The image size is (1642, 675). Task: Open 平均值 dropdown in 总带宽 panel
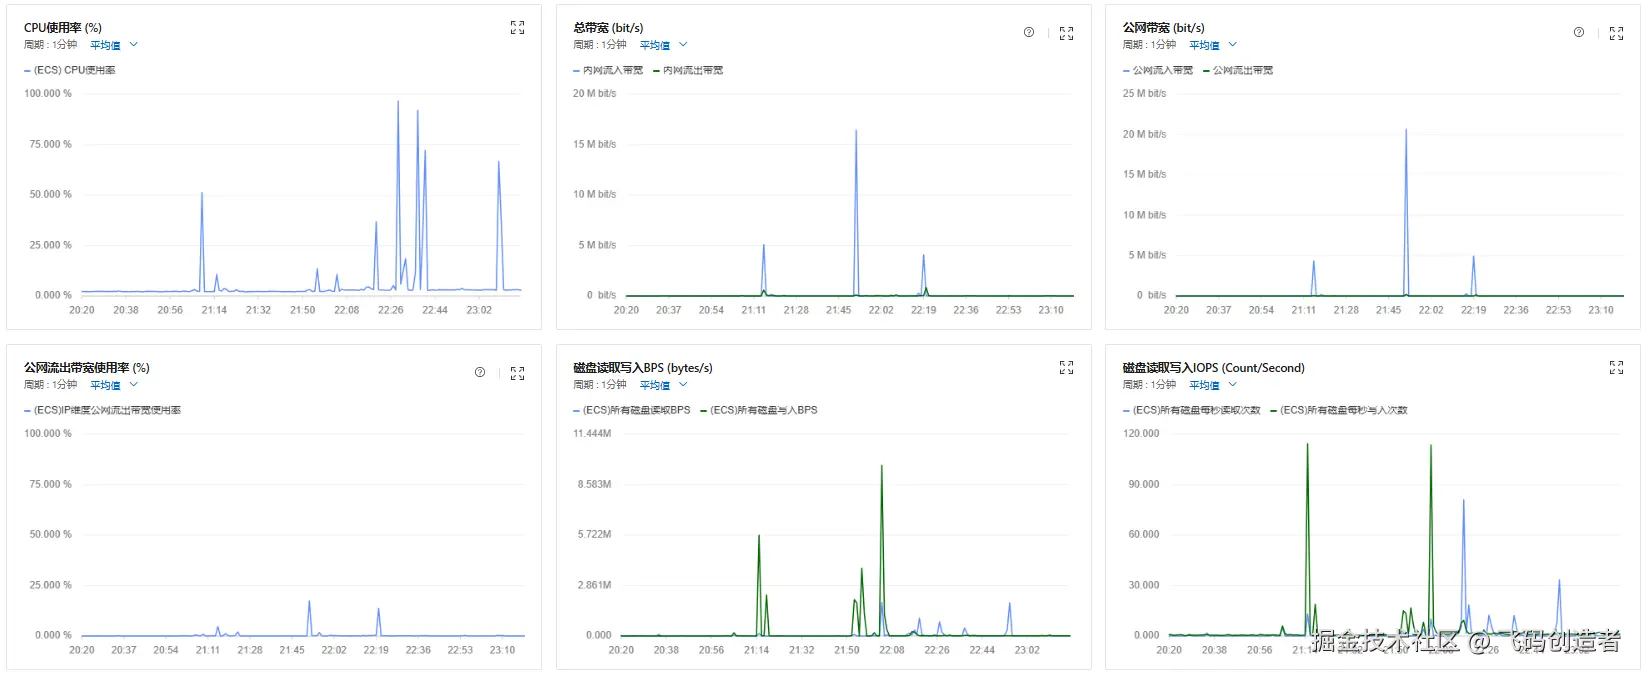663,45
